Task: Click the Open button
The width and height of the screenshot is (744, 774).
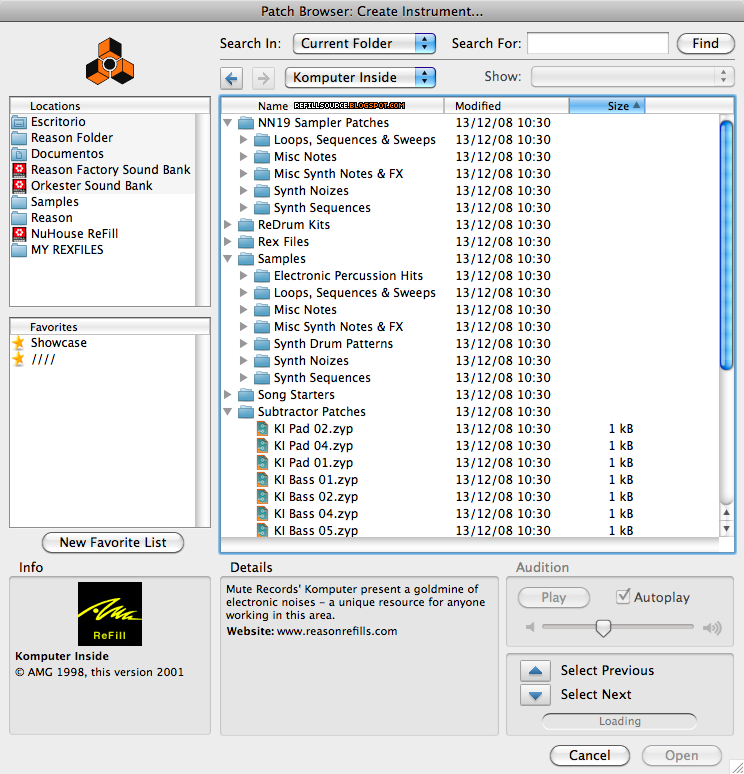Action: pyautogui.click(x=681, y=755)
